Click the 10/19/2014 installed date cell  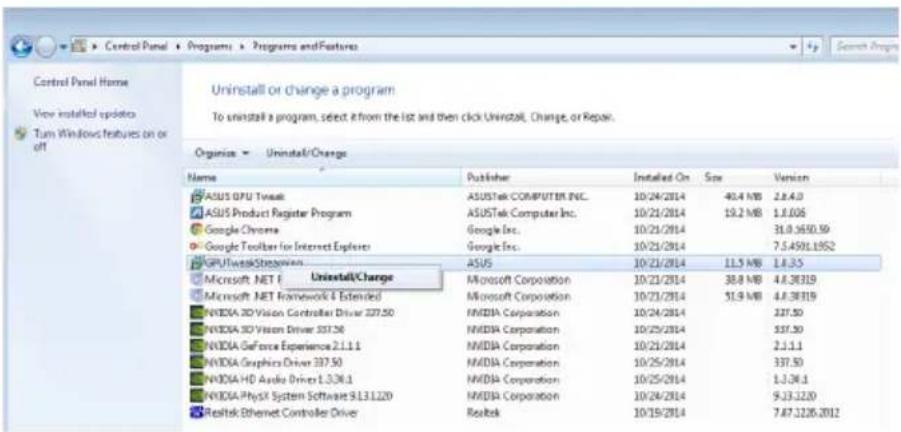pyautogui.click(x=659, y=412)
